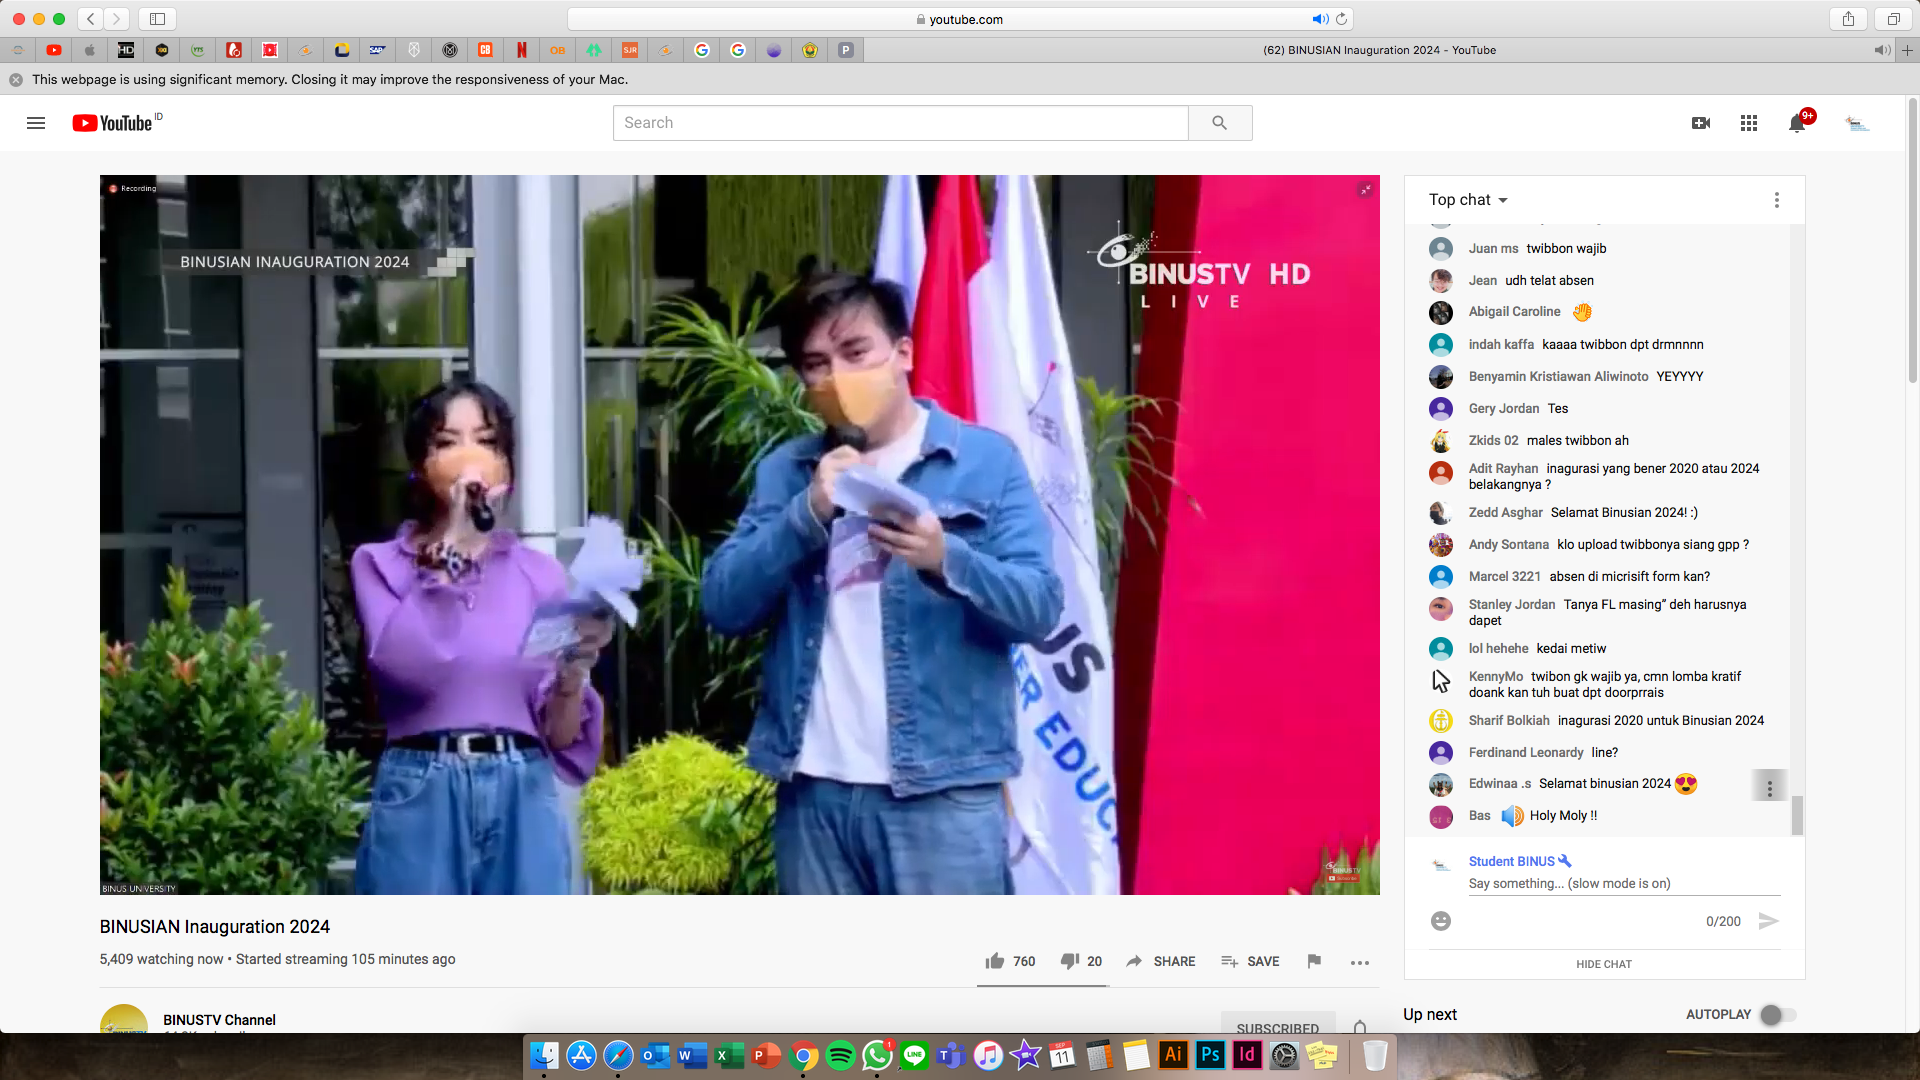1920x1080 pixels.
Task: Open the hamburger guide menu
Action: pyautogui.click(x=36, y=123)
